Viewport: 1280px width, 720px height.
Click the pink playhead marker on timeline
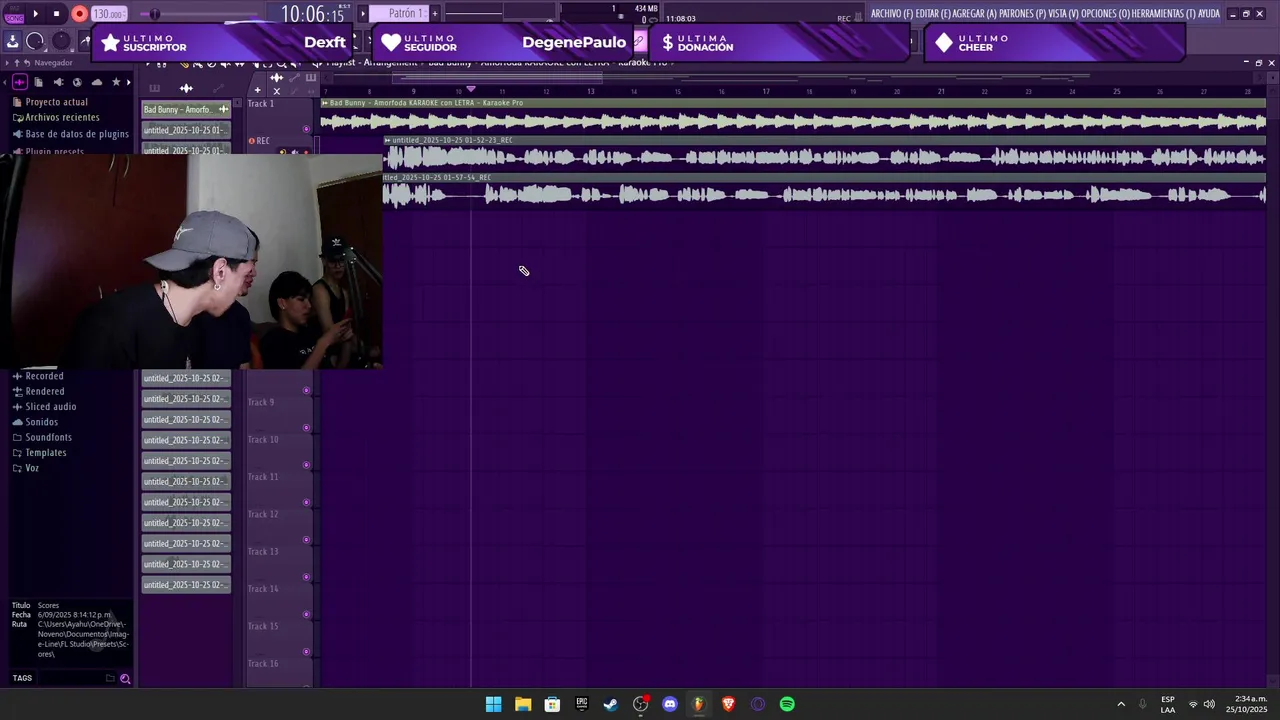click(471, 89)
